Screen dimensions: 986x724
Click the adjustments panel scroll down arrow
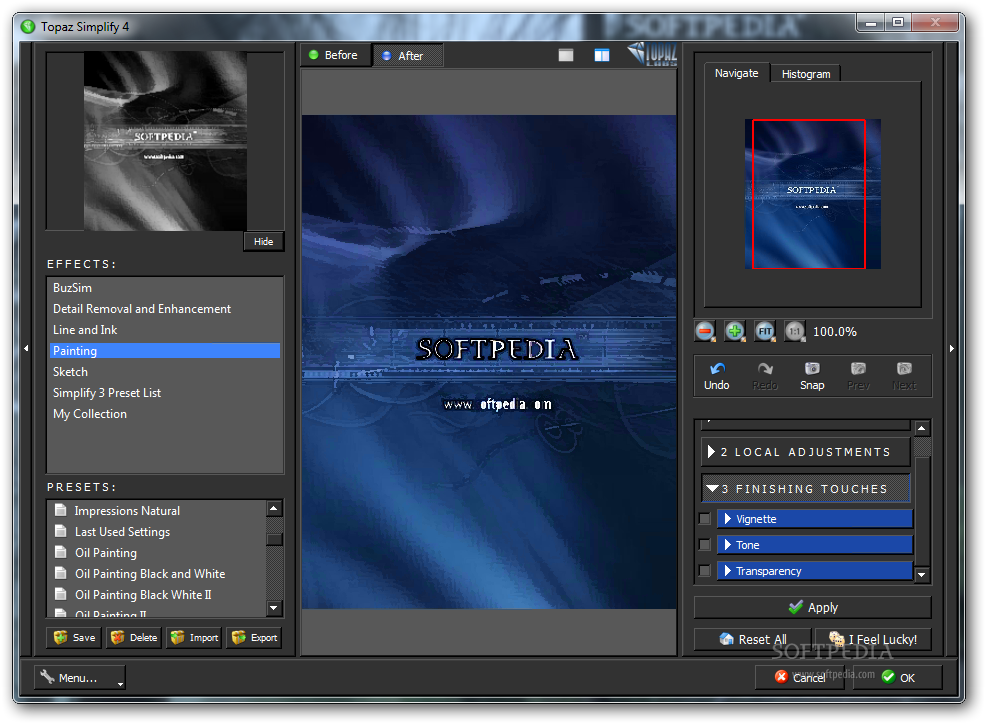pyautogui.click(x=922, y=574)
